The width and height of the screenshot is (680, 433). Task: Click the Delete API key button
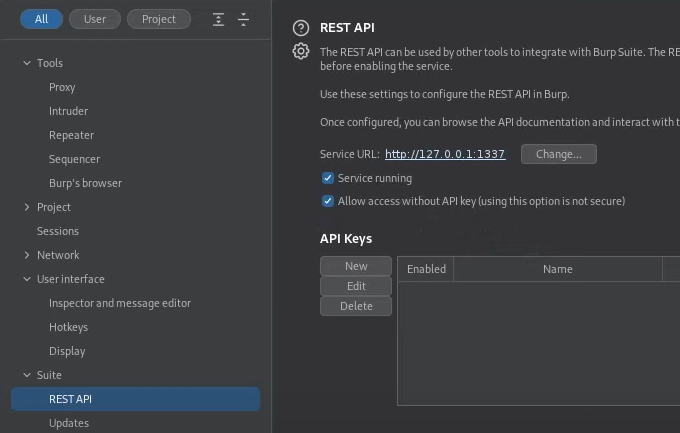click(x=356, y=306)
